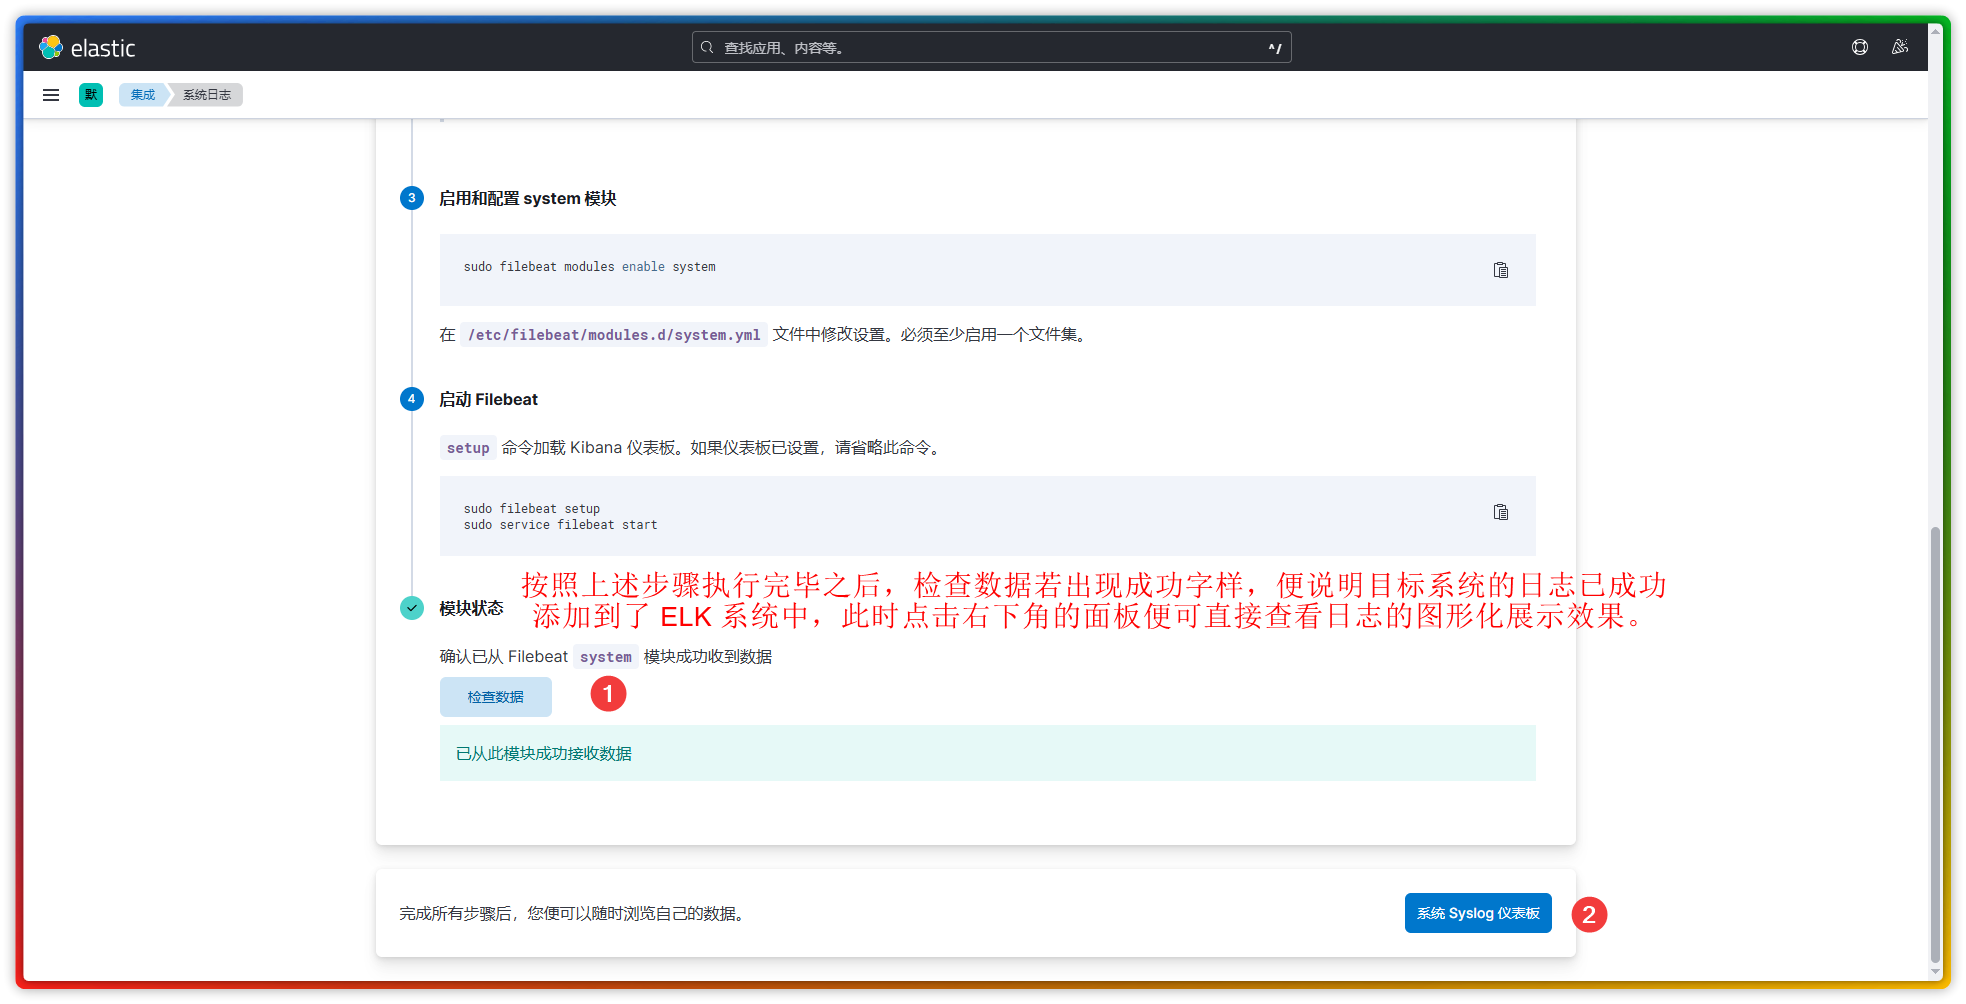The height and width of the screenshot is (1004, 1966).
Task: Click the 检查数据 button
Action: [496, 697]
